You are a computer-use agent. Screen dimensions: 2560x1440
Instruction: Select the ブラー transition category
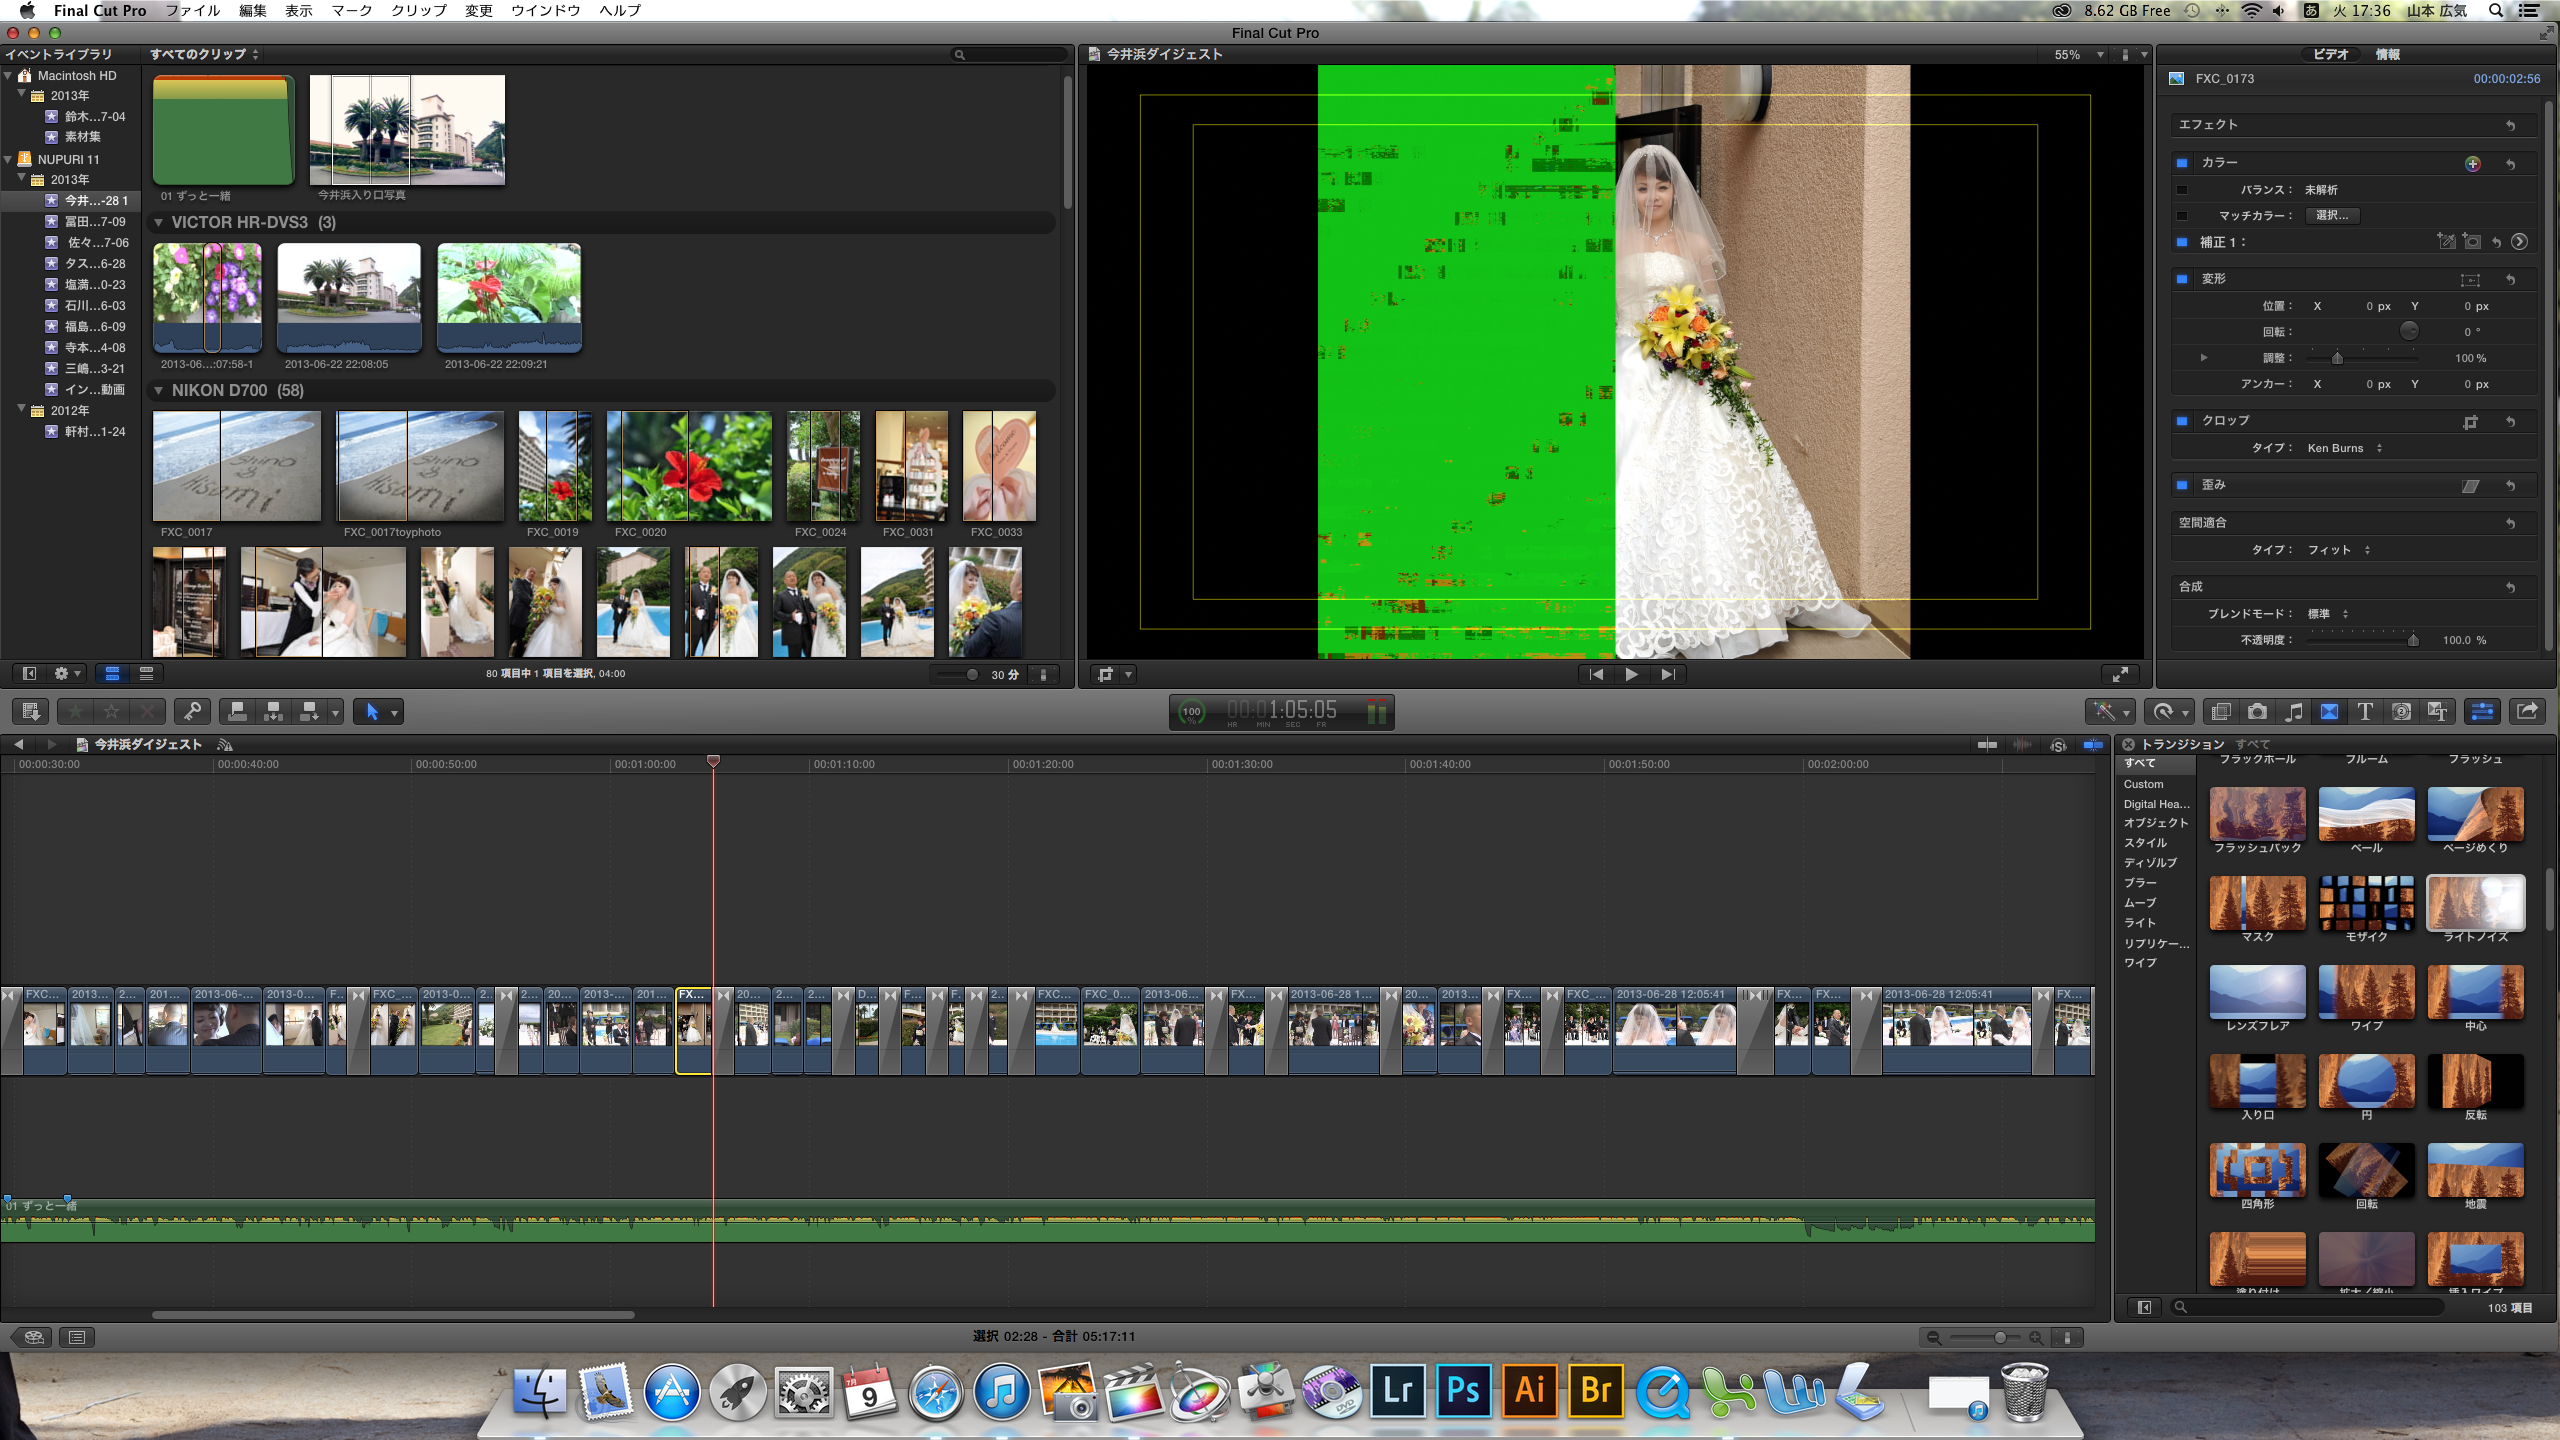2141,883
